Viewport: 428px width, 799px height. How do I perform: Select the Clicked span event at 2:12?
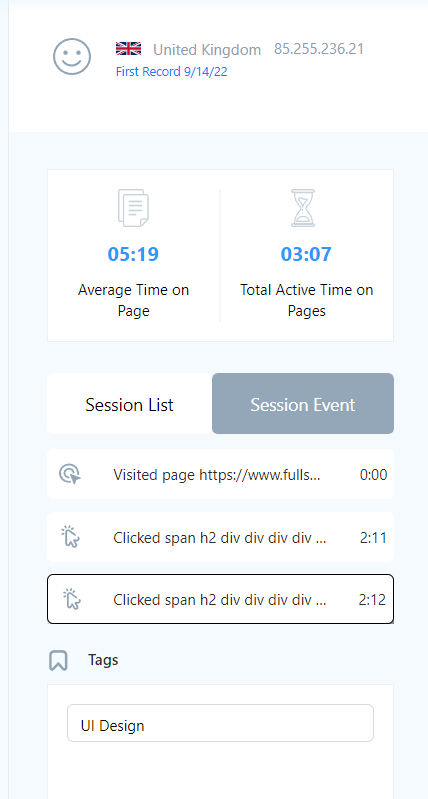tap(220, 599)
